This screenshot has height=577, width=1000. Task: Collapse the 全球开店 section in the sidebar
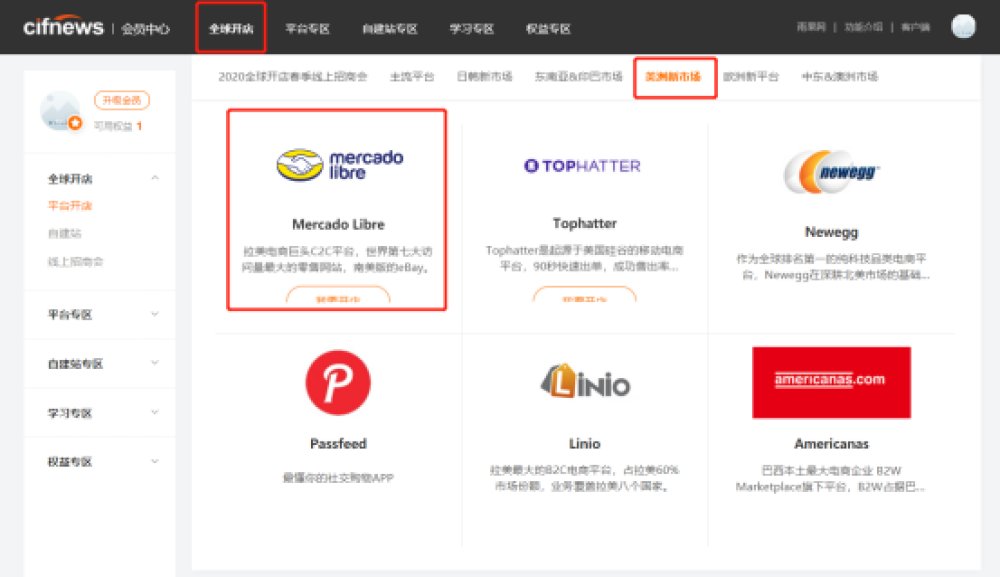[x=154, y=178]
